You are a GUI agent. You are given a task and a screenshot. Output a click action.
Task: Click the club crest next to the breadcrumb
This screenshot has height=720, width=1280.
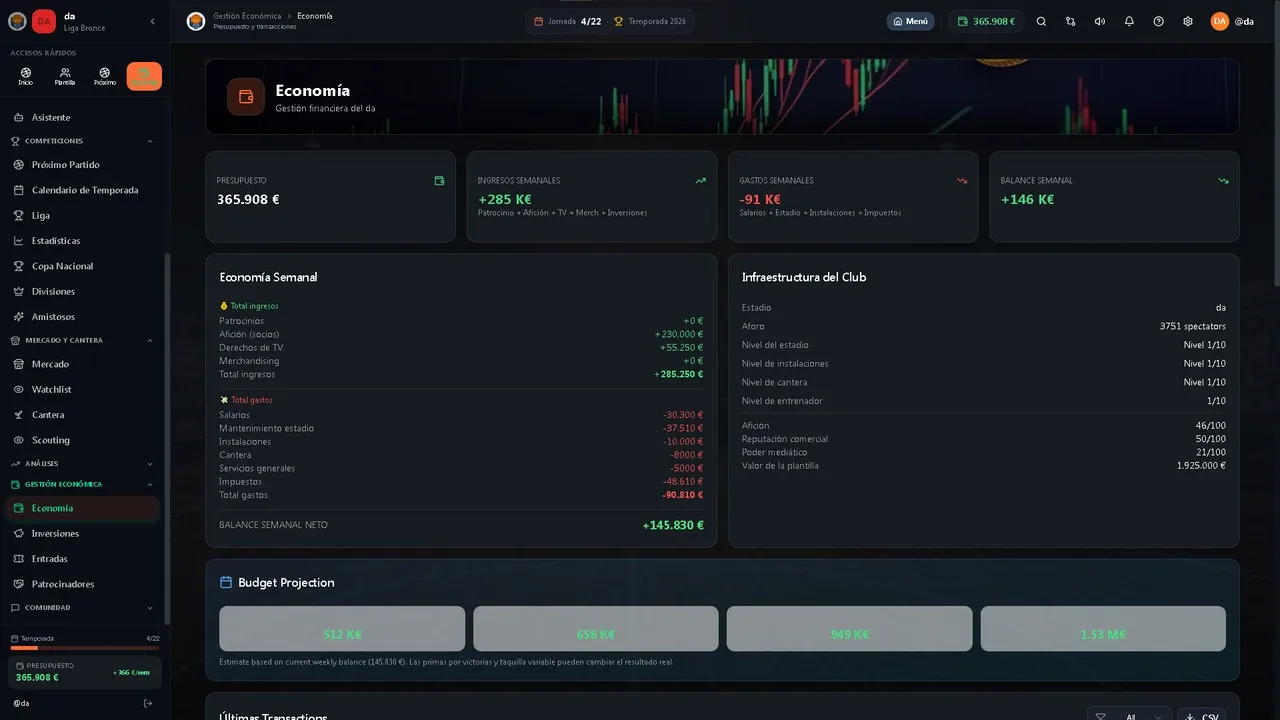pos(196,21)
